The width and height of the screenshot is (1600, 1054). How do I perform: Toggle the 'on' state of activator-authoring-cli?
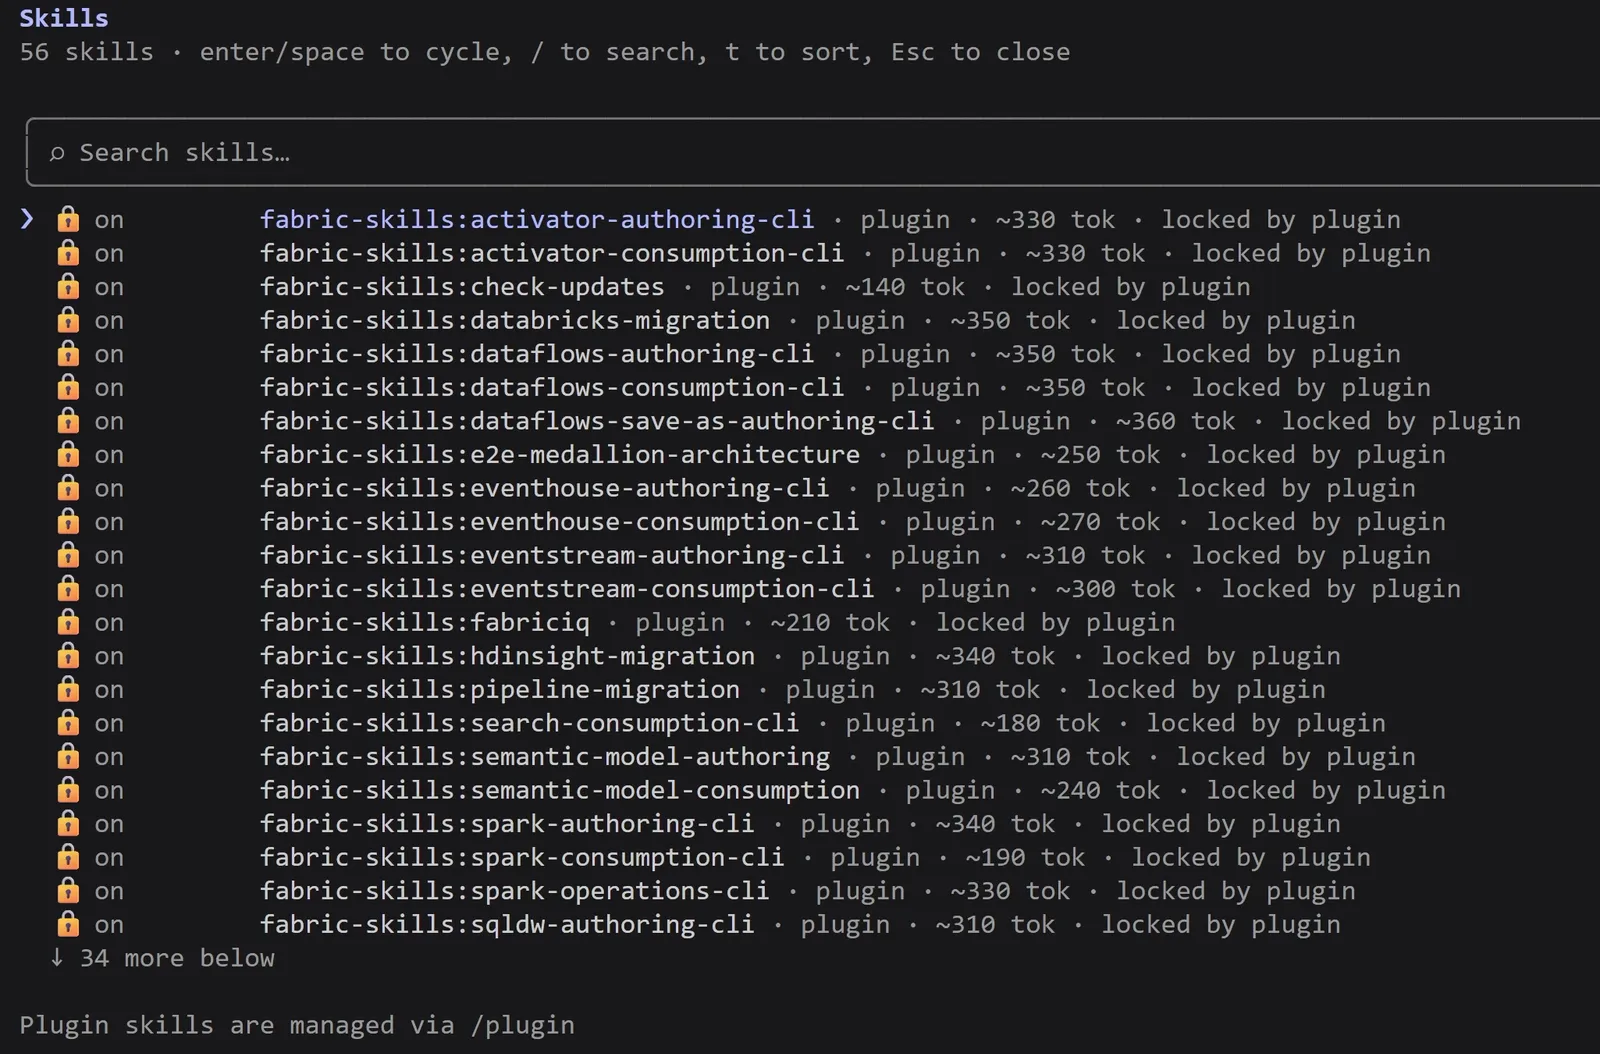click(109, 221)
